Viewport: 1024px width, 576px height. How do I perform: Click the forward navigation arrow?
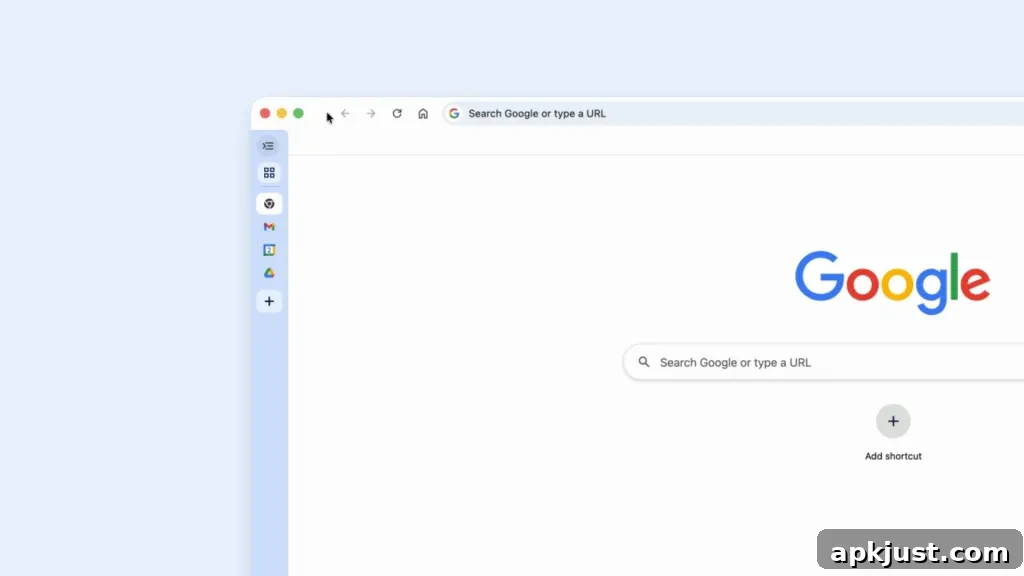point(371,114)
